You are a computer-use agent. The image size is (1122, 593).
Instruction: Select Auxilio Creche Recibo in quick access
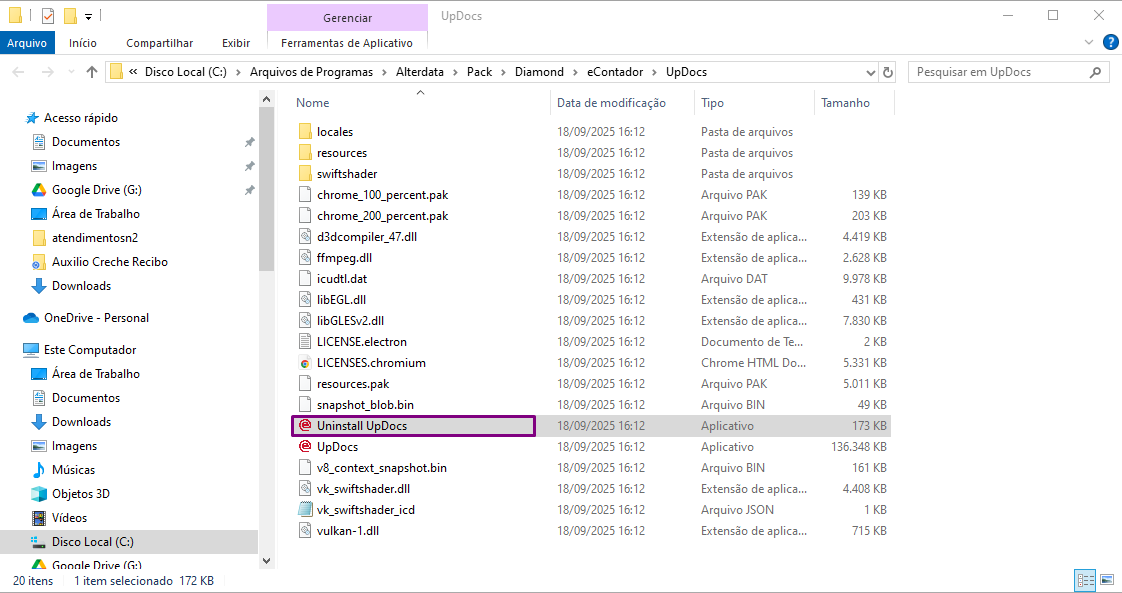pyautogui.click(x=109, y=262)
